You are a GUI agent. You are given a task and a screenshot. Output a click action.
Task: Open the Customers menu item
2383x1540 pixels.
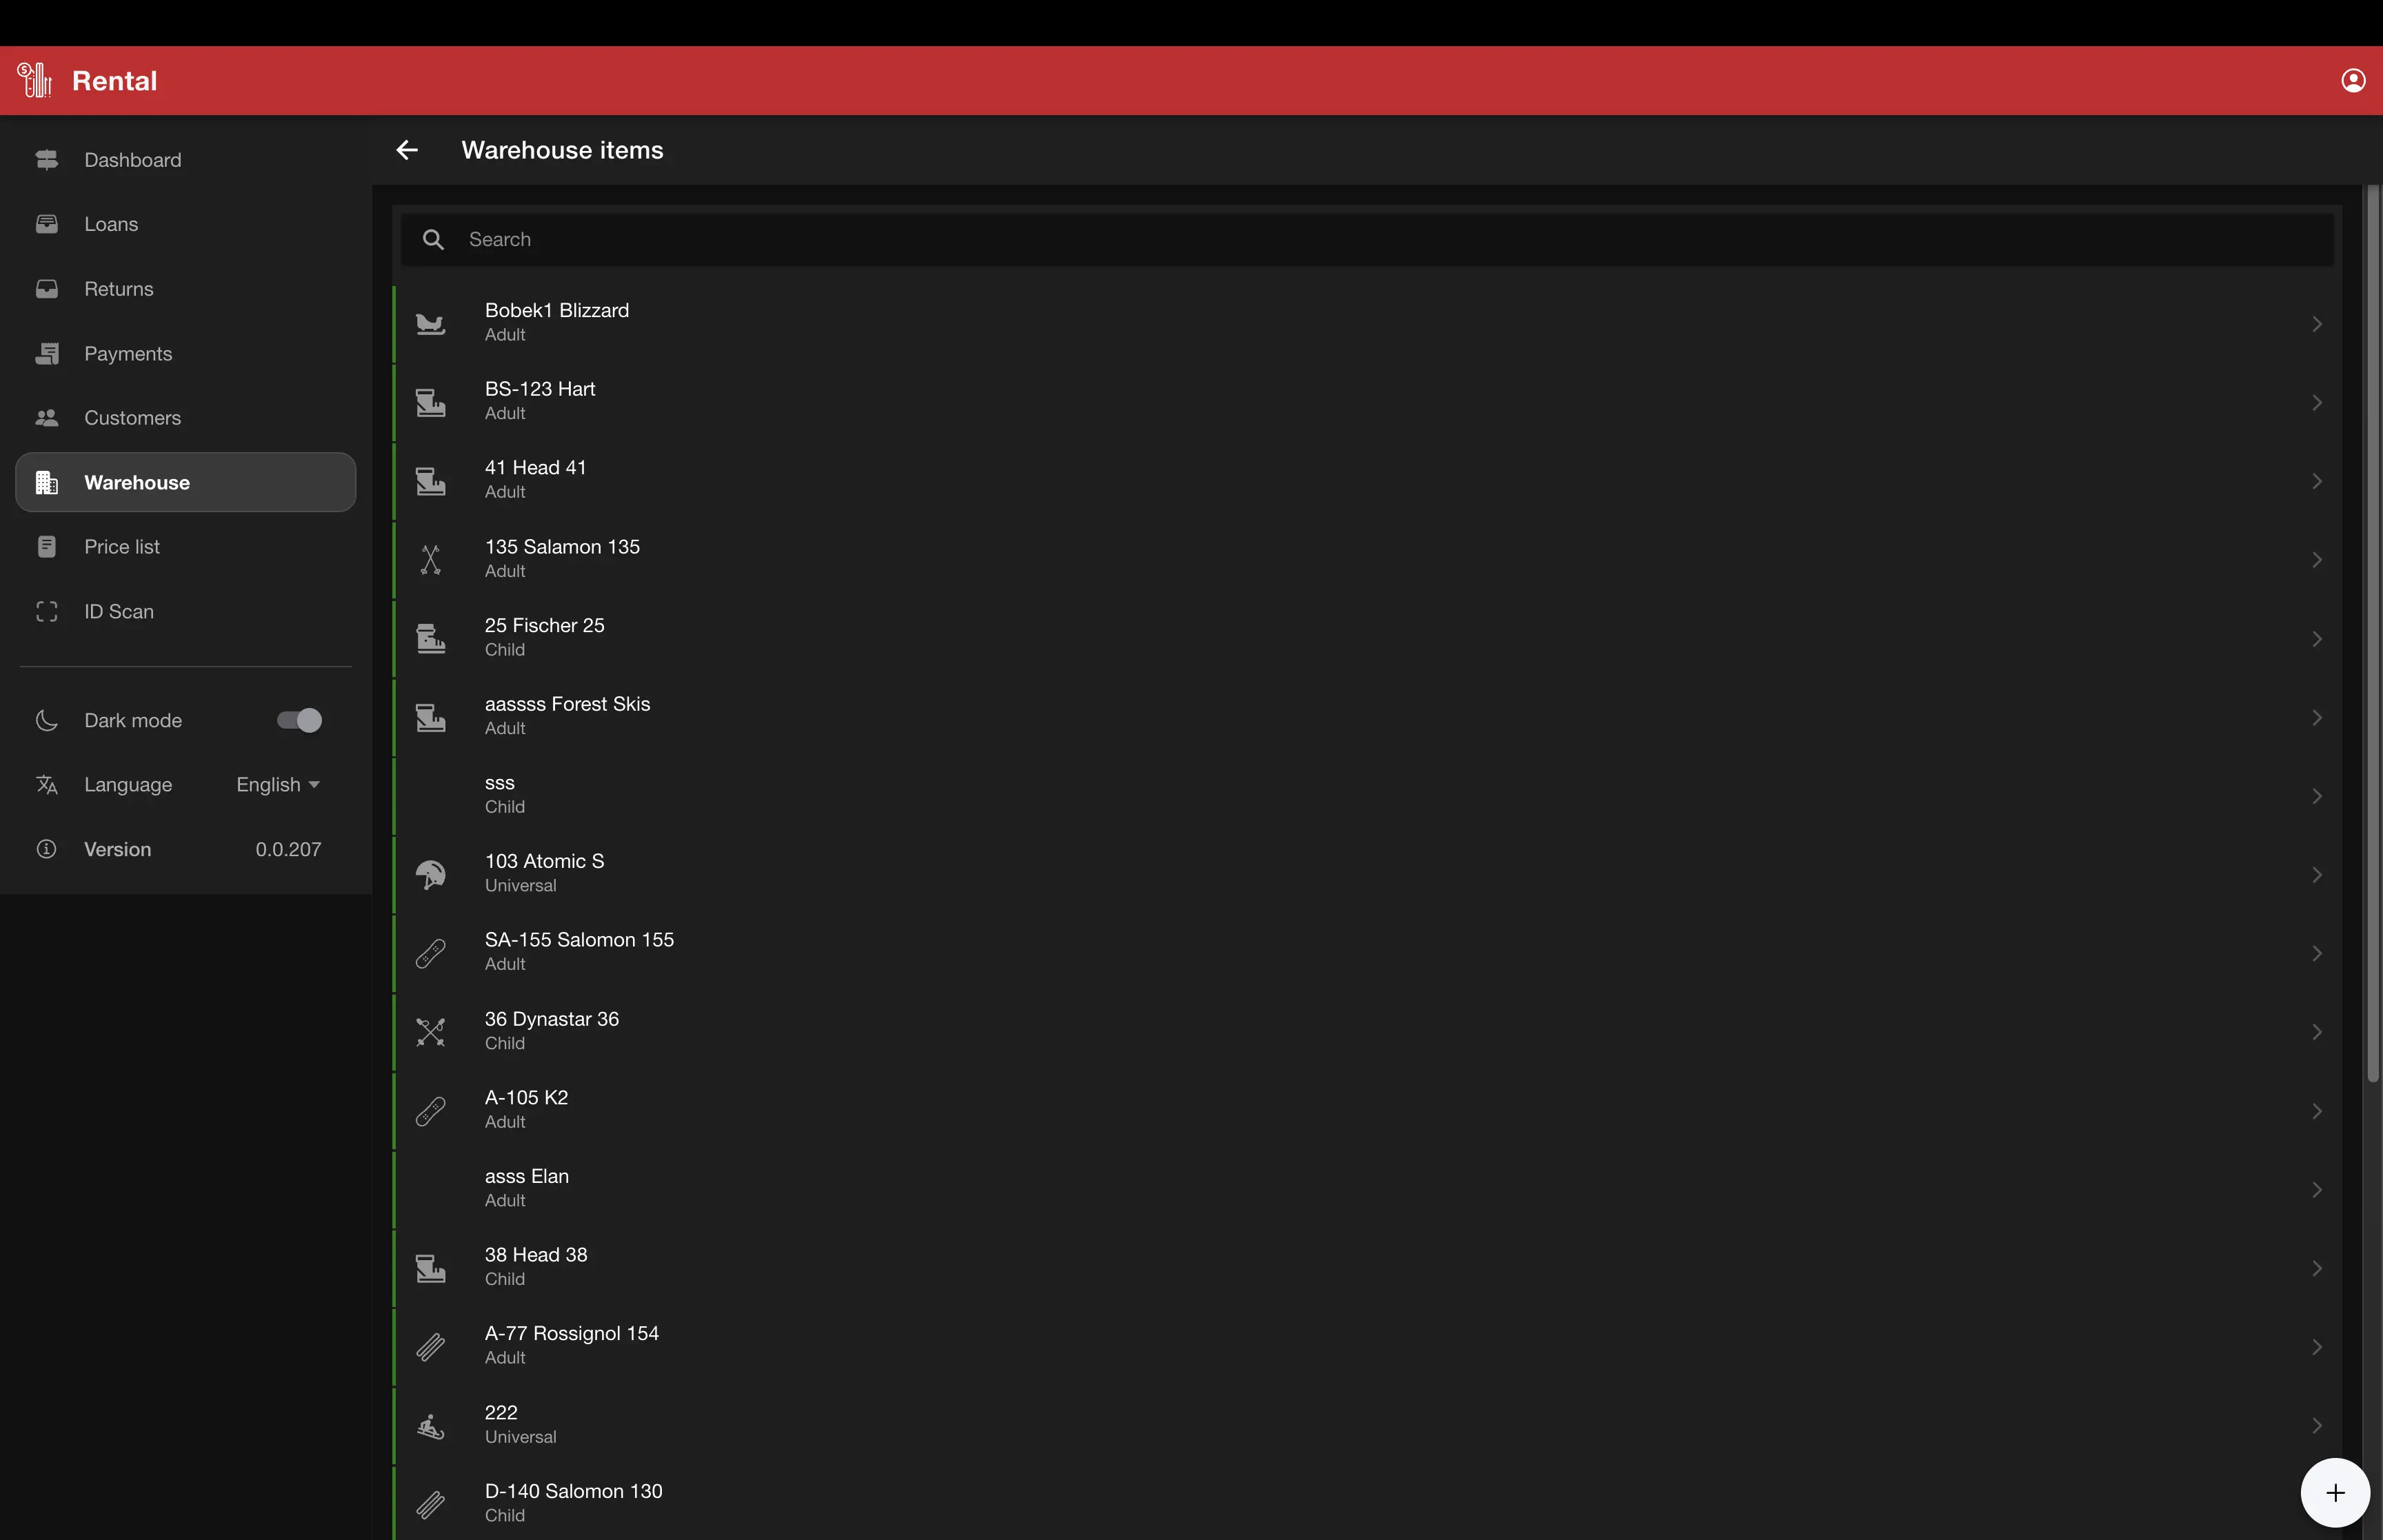[186, 418]
